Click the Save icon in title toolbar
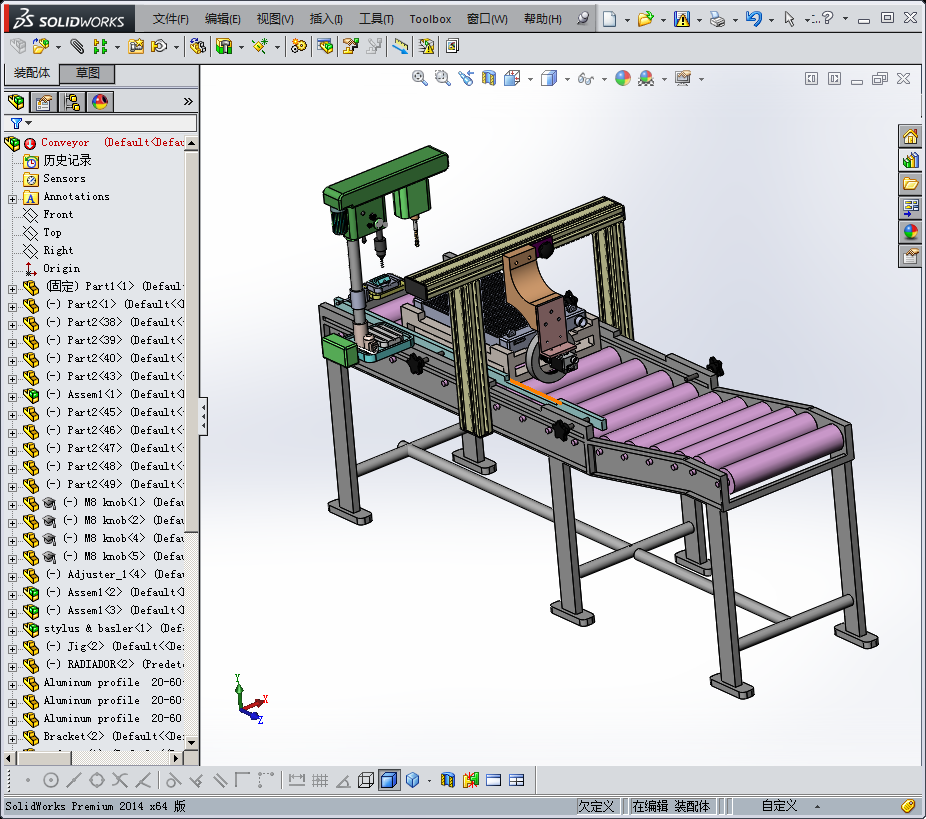This screenshot has height=819, width=926. point(681,19)
